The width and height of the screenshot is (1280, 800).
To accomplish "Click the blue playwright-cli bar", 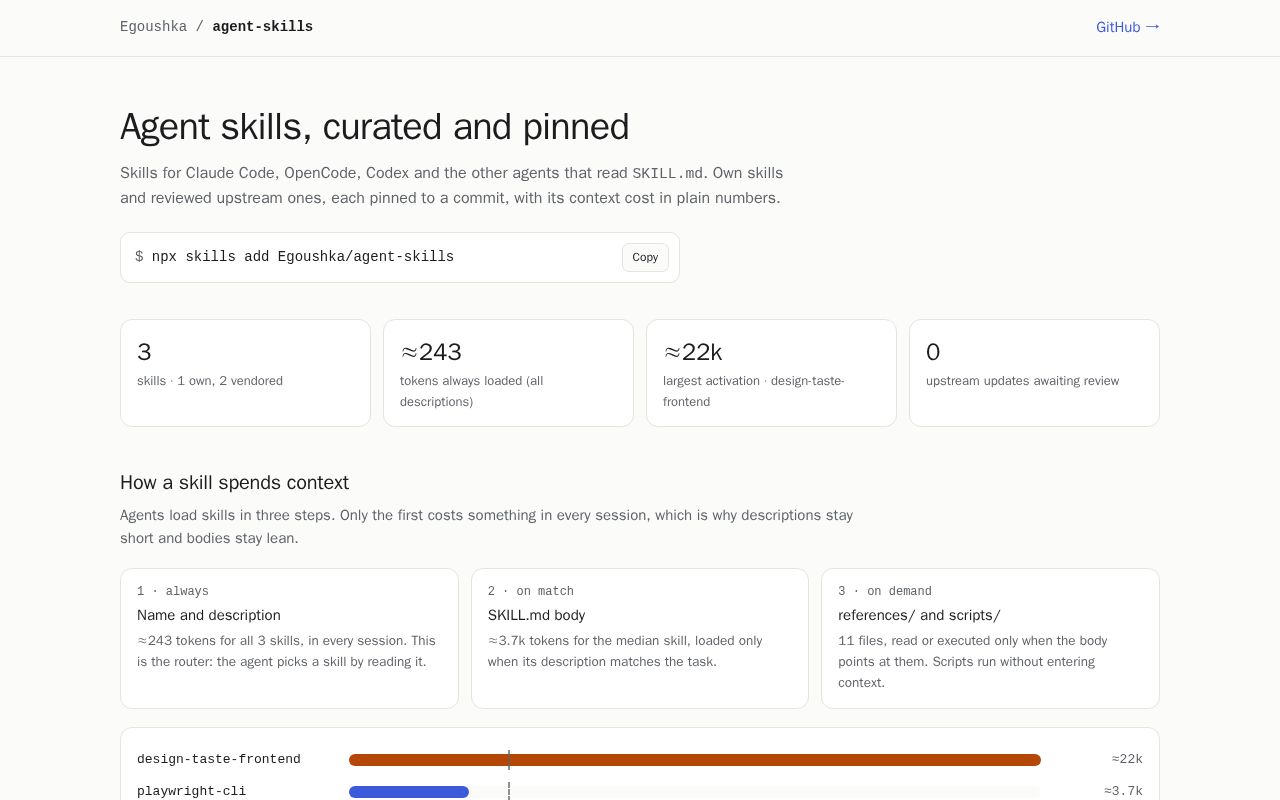I will coord(409,792).
